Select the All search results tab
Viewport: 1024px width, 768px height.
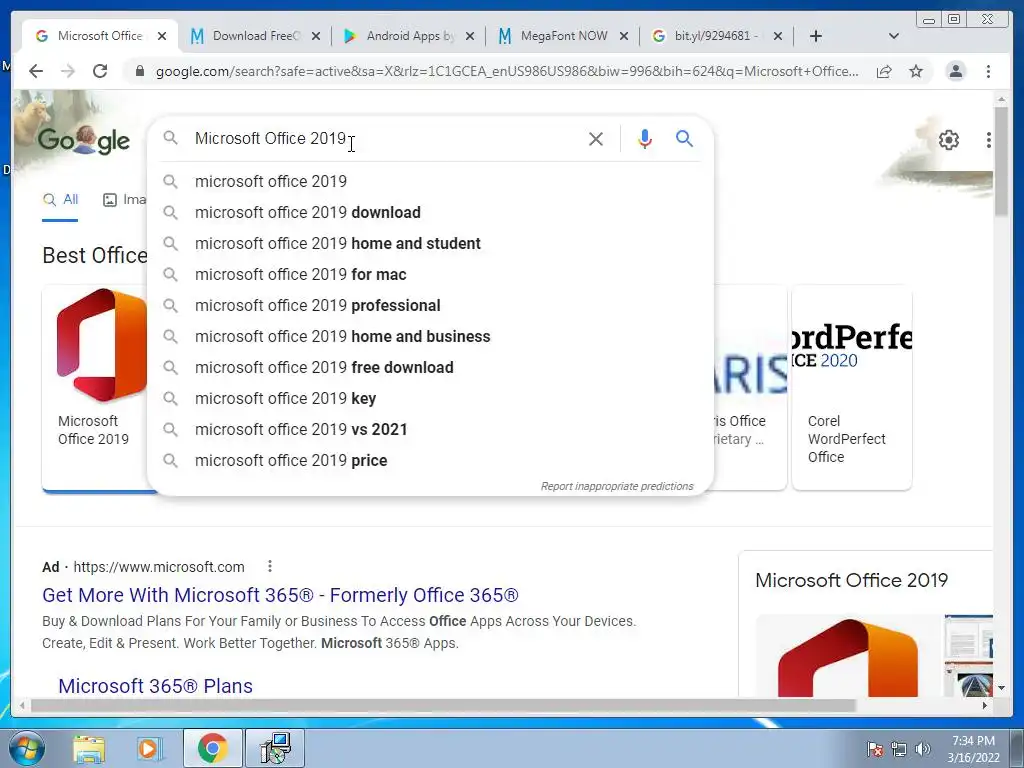(x=60, y=200)
